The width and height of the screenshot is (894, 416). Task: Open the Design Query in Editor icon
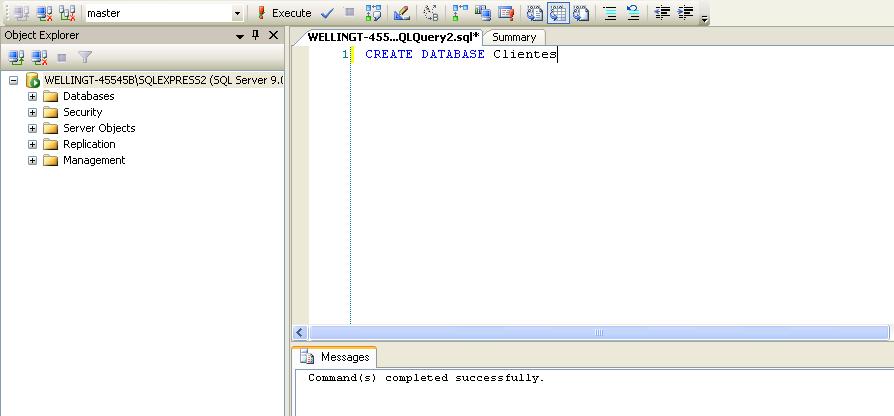401,13
